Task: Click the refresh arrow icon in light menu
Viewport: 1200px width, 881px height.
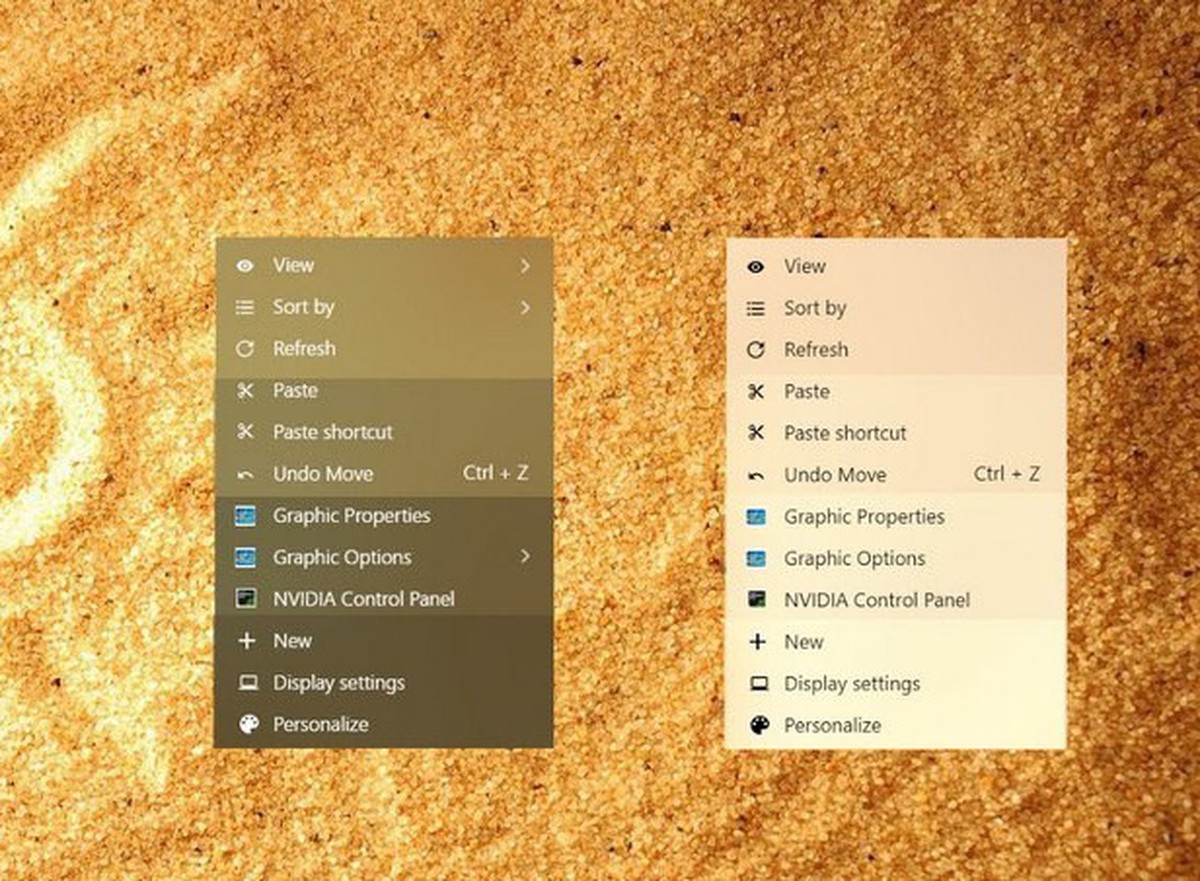Action: click(x=756, y=350)
